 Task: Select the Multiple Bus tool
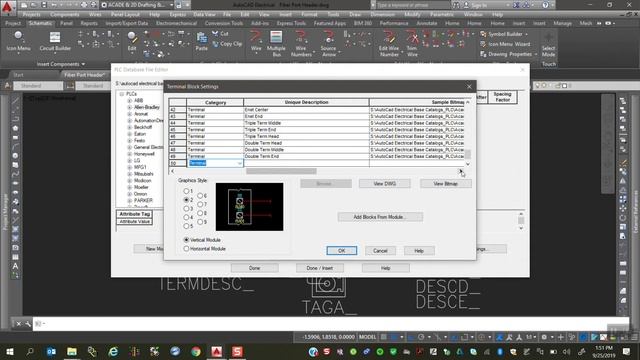276,43
